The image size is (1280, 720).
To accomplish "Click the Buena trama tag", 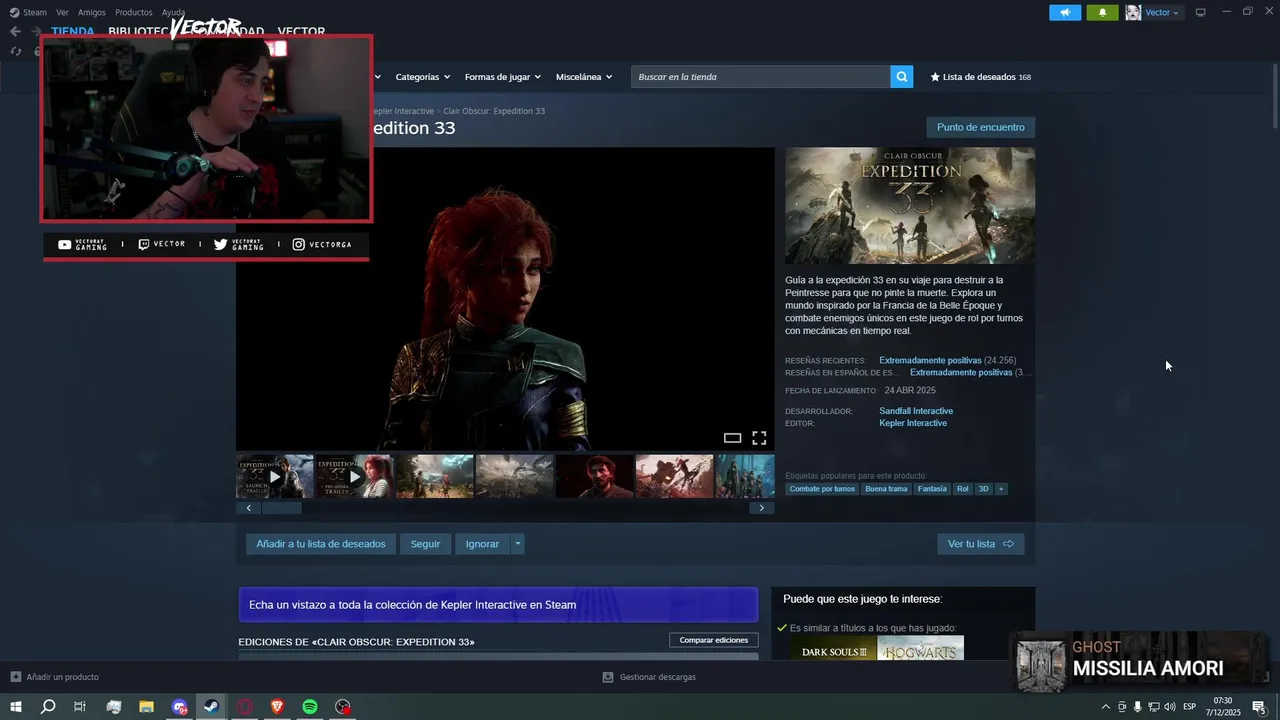I will 886,489.
